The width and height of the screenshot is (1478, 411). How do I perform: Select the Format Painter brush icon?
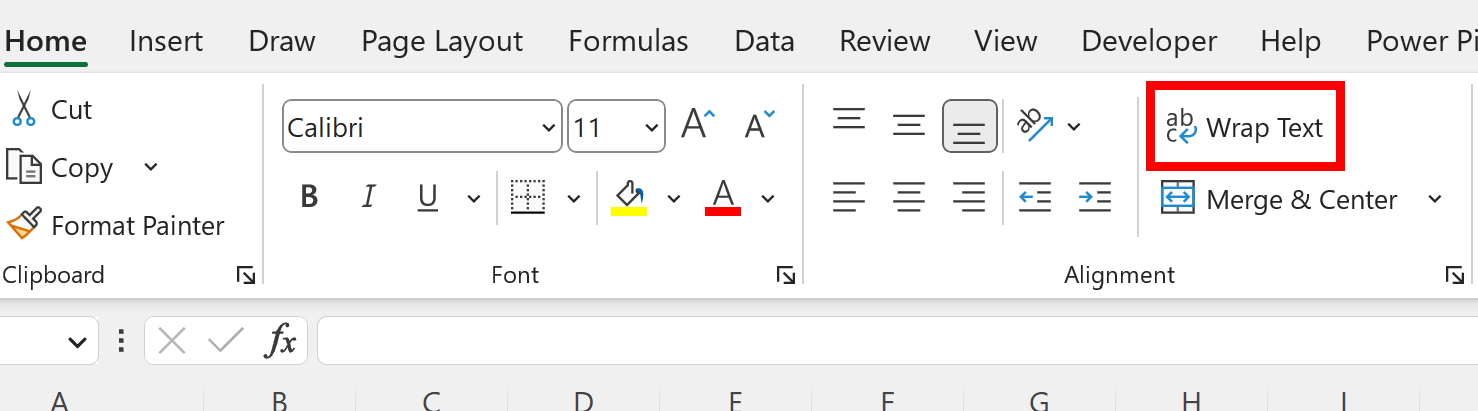24,224
